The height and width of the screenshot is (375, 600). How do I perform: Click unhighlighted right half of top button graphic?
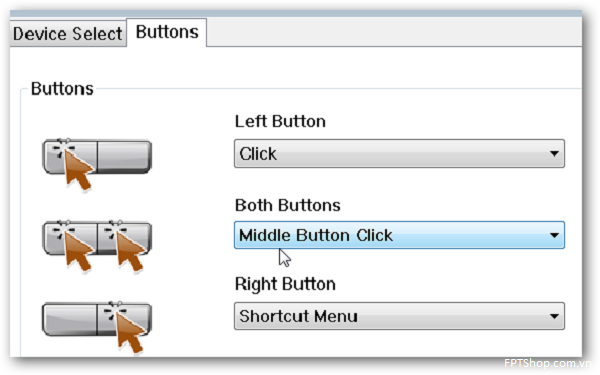(125, 157)
